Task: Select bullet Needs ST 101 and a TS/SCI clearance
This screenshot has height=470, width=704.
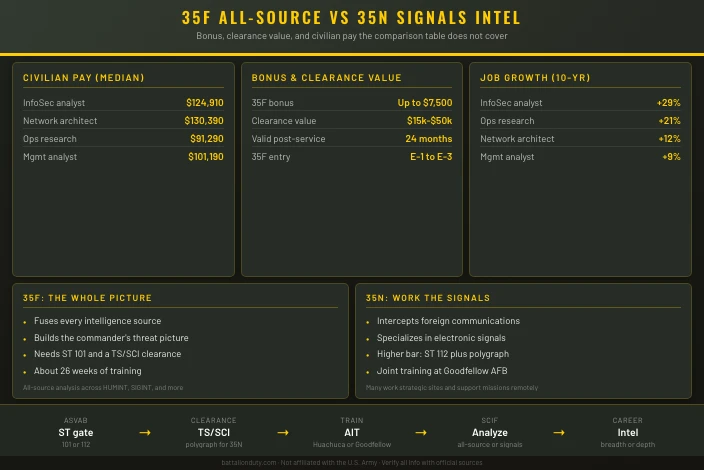Action: tap(108, 354)
